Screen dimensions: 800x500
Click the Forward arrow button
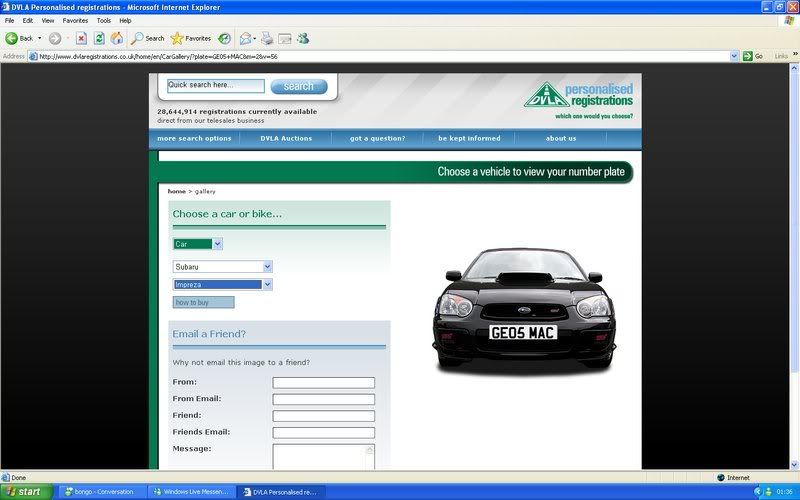coord(55,38)
